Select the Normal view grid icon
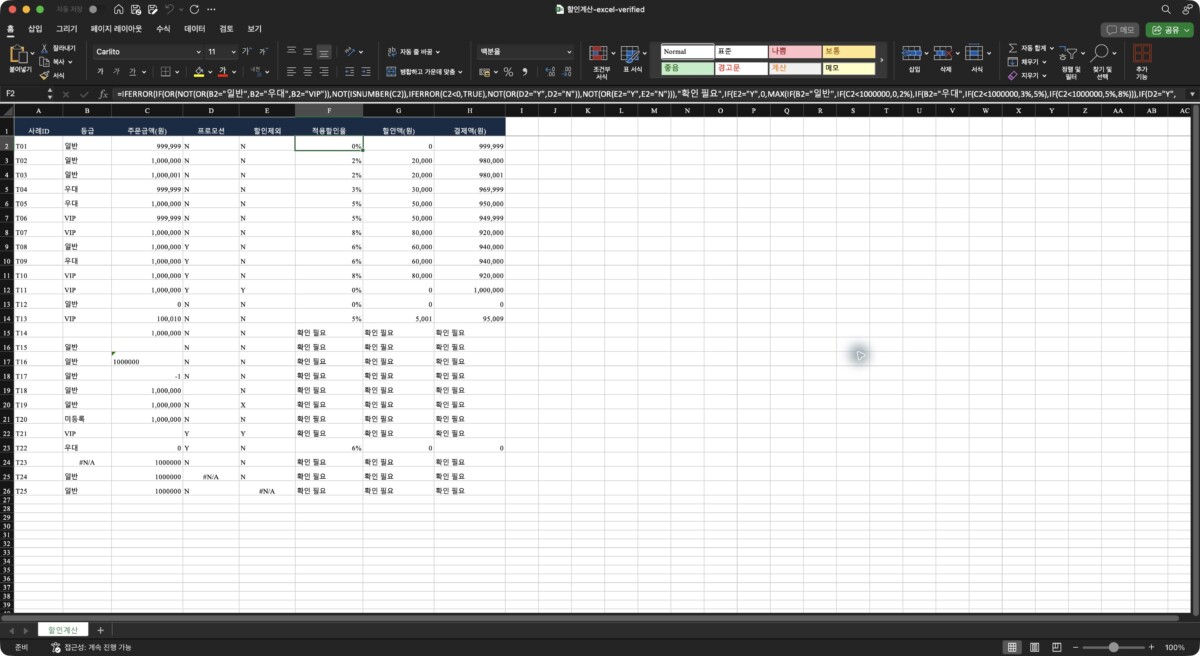This screenshot has width=1200, height=656. point(1010,647)
